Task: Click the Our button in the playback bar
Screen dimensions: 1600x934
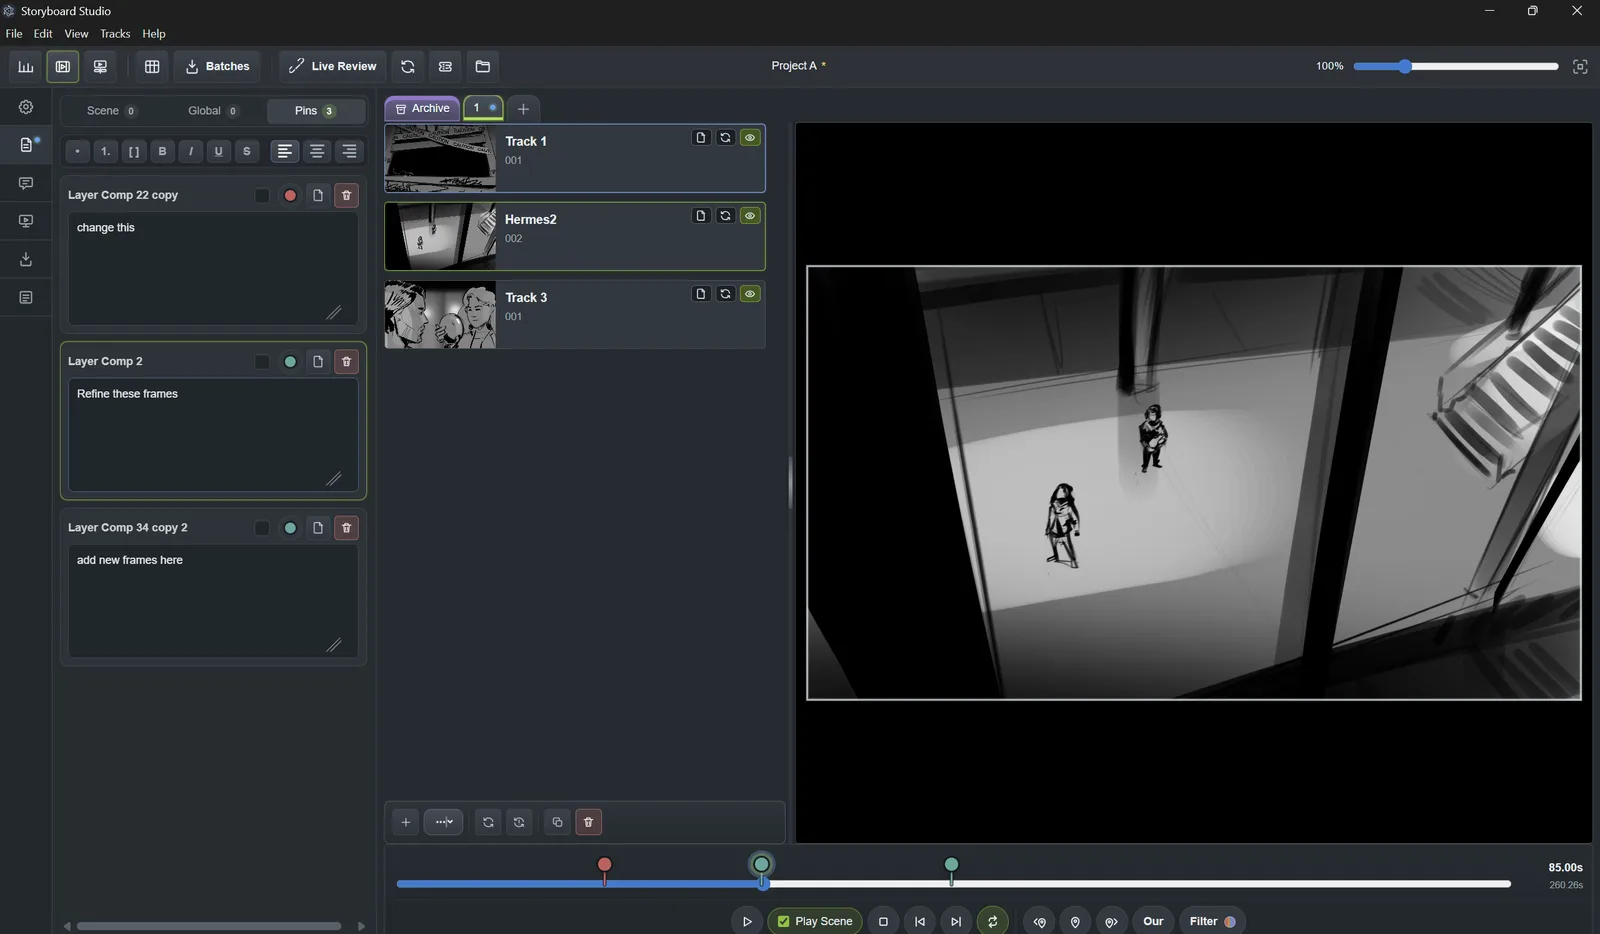Action: 1153,921
